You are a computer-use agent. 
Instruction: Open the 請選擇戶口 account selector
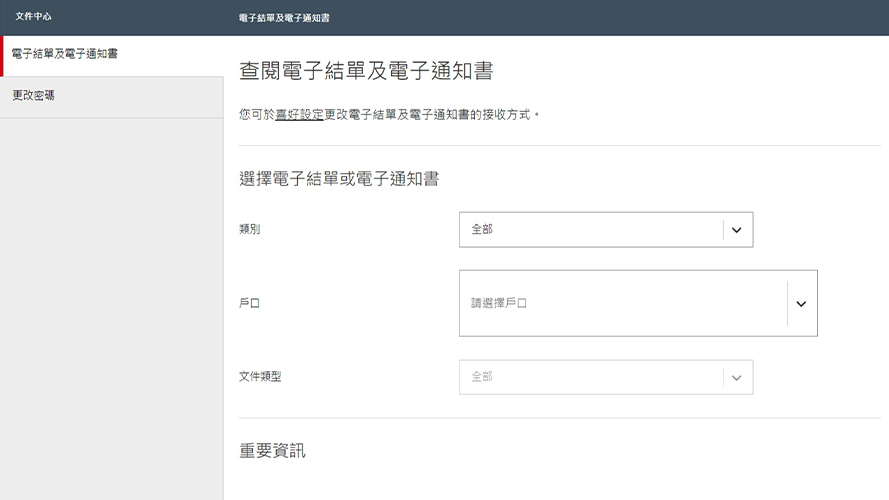(638, 303)
